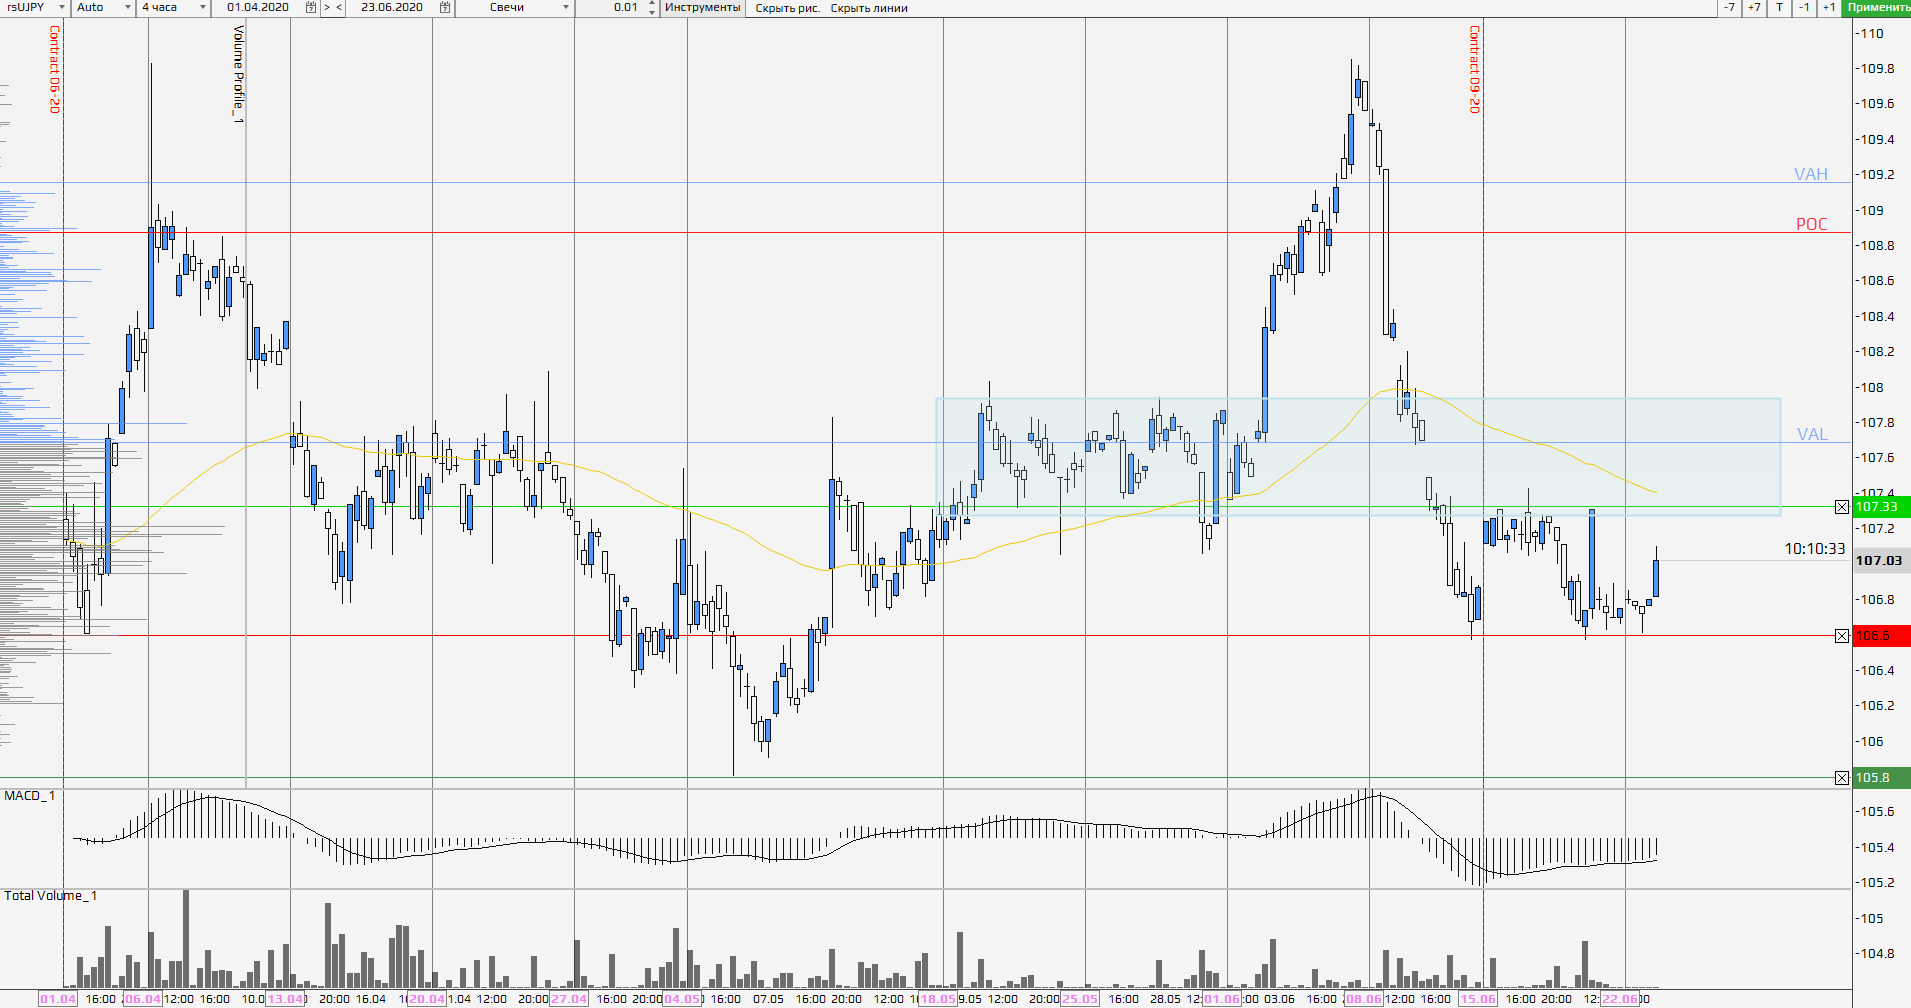Click the shift forward arrow button
This screenshot has height=1008, width=1911.
326,8
